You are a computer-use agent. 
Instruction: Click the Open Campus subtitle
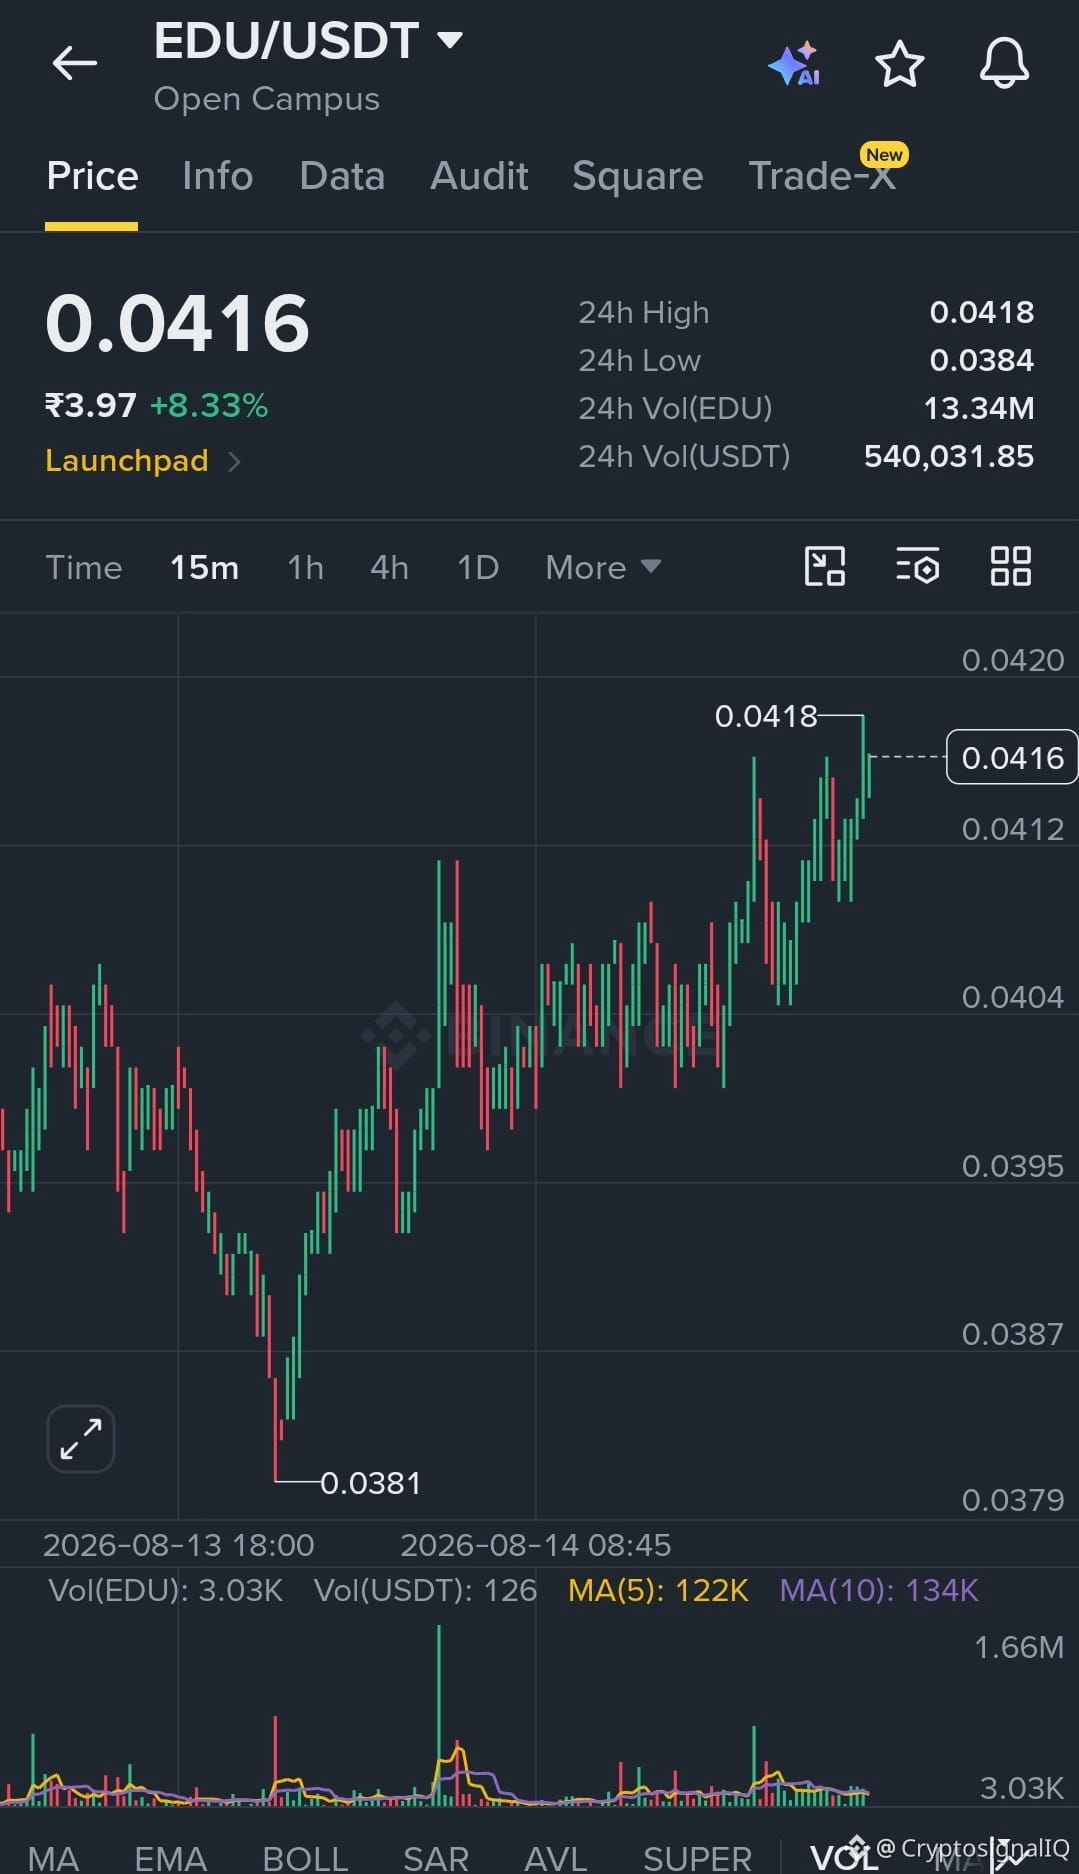click(267, 99)
